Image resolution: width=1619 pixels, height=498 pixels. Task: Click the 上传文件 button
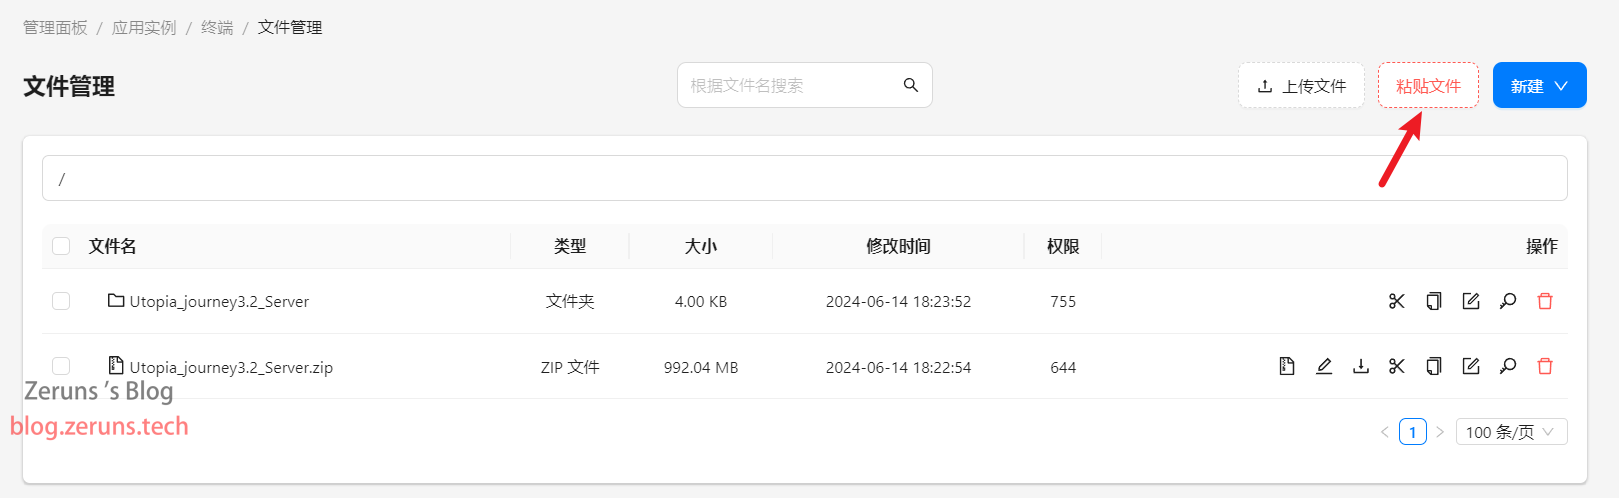(1301, 86)
